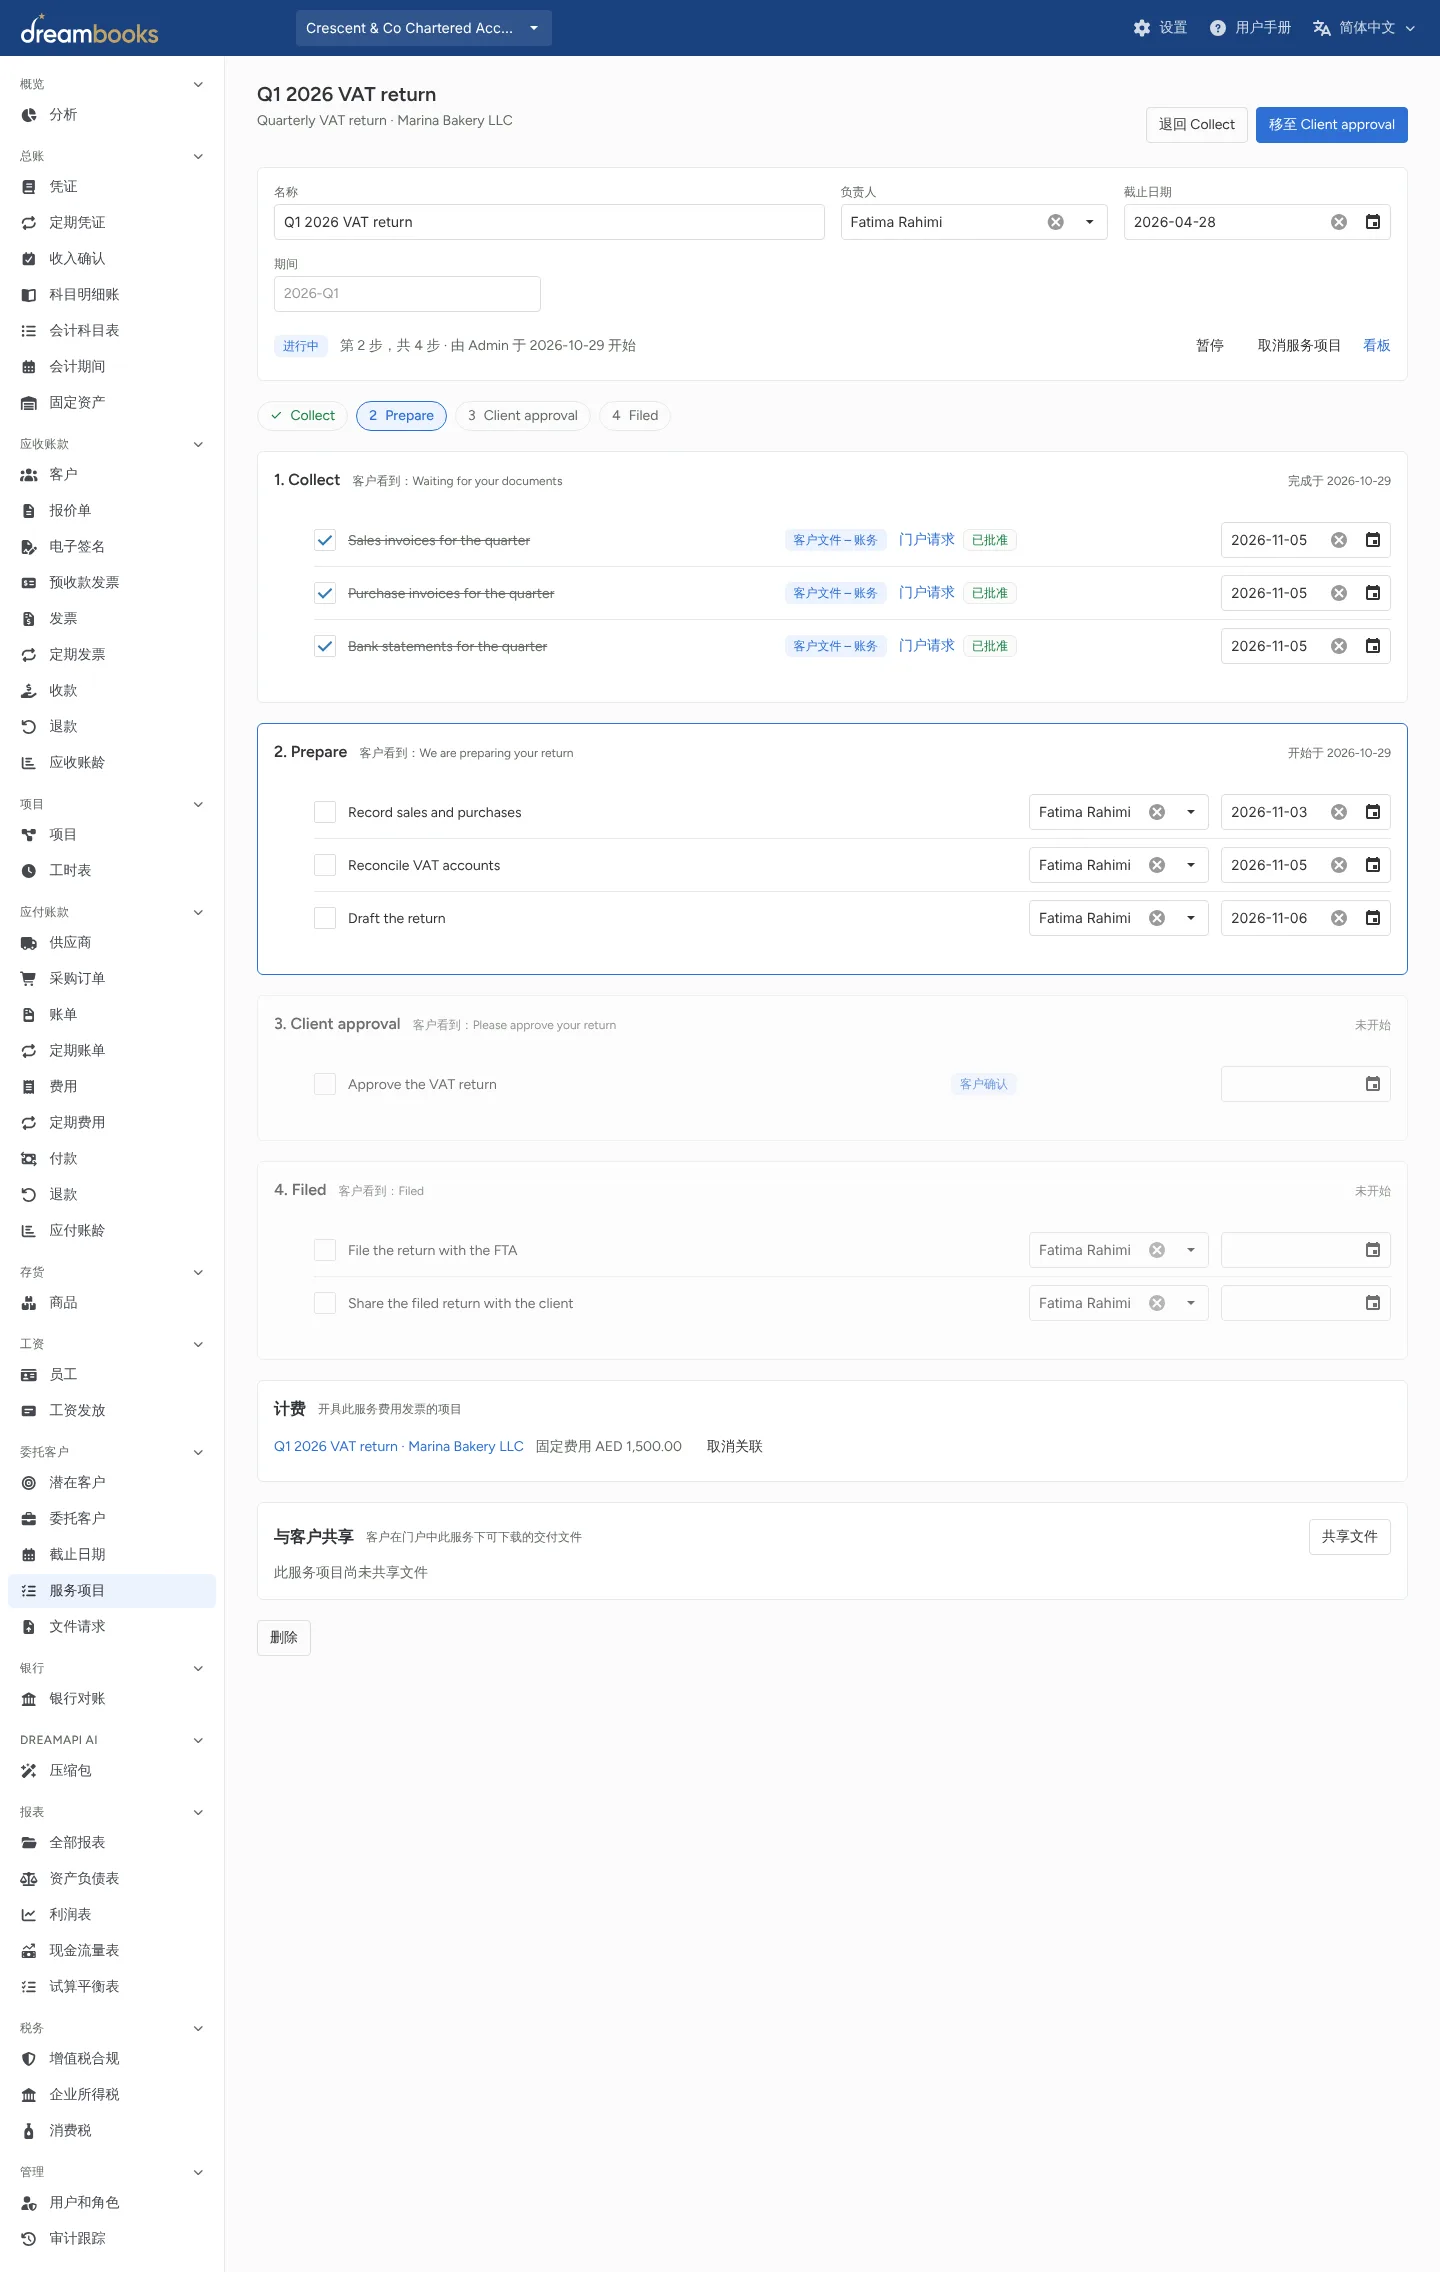1440x2272 pixels.
Task: Collapse the Reports sidebar section
Action: point(198,1812)
